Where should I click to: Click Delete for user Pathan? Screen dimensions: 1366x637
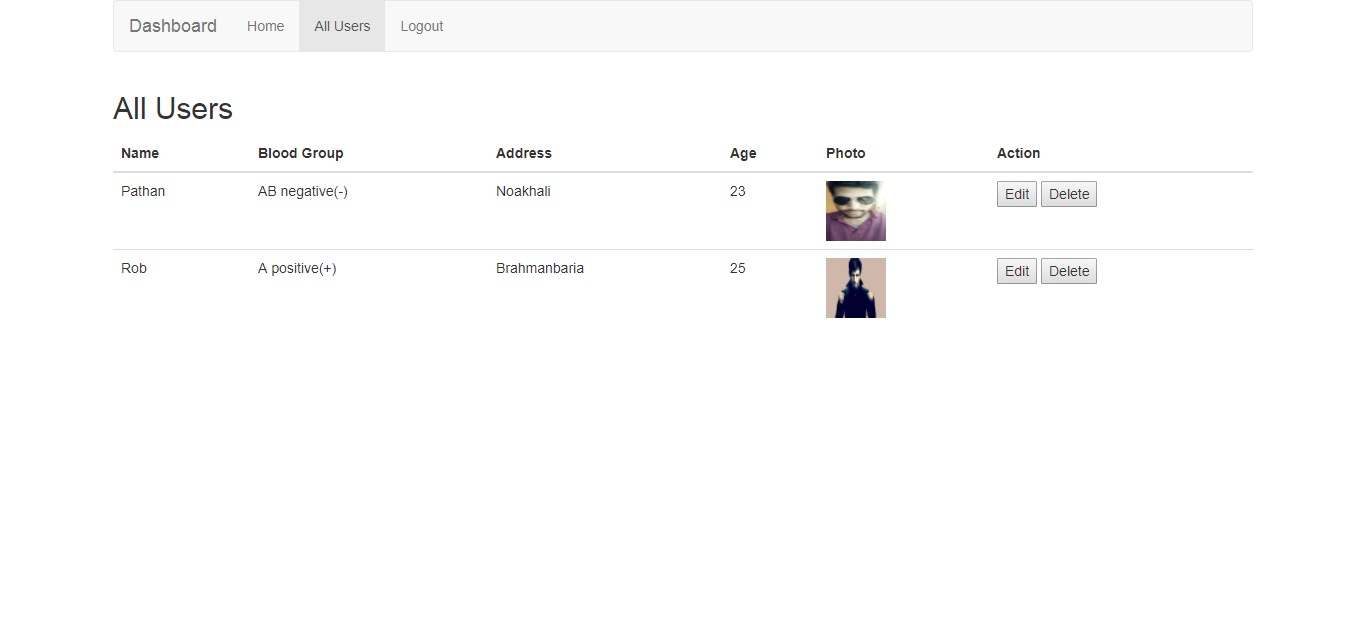[1068, 194]
